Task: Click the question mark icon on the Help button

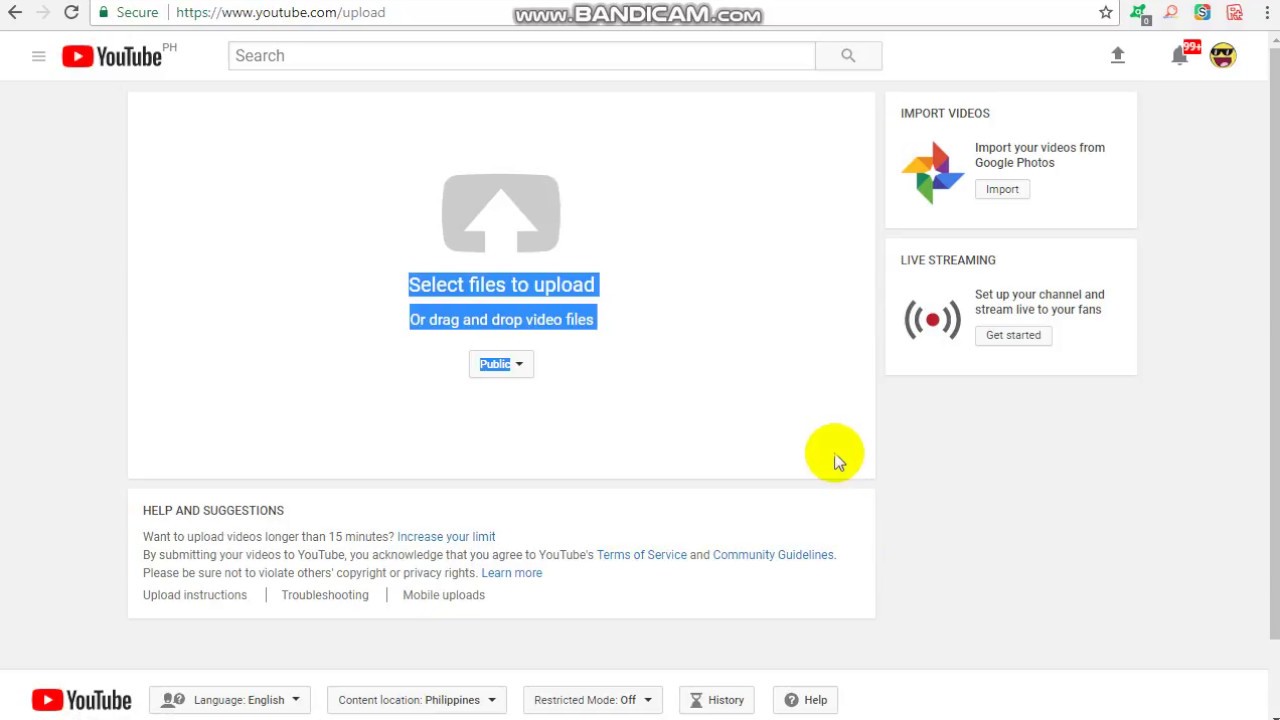Action: [791, 700]
